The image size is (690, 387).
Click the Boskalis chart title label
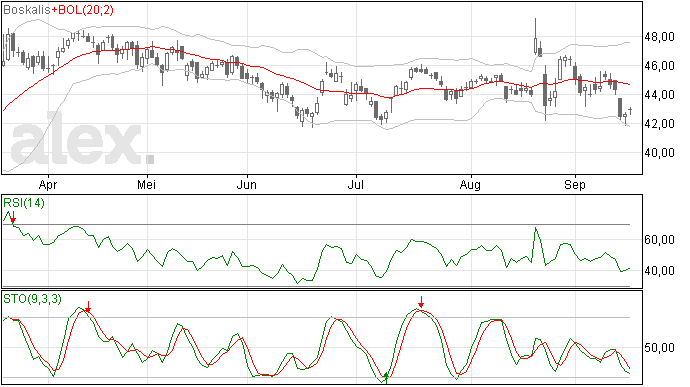[27, 10]
